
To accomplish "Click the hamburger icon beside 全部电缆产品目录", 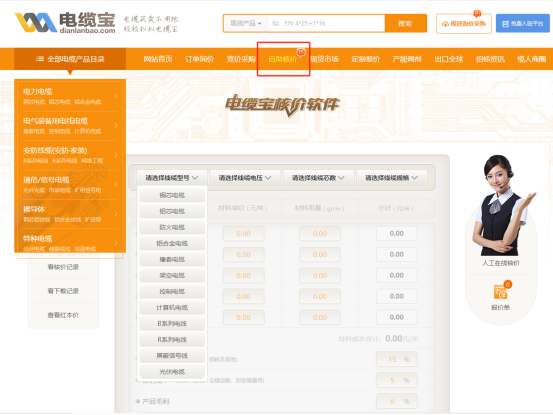I will click(40, 59).
